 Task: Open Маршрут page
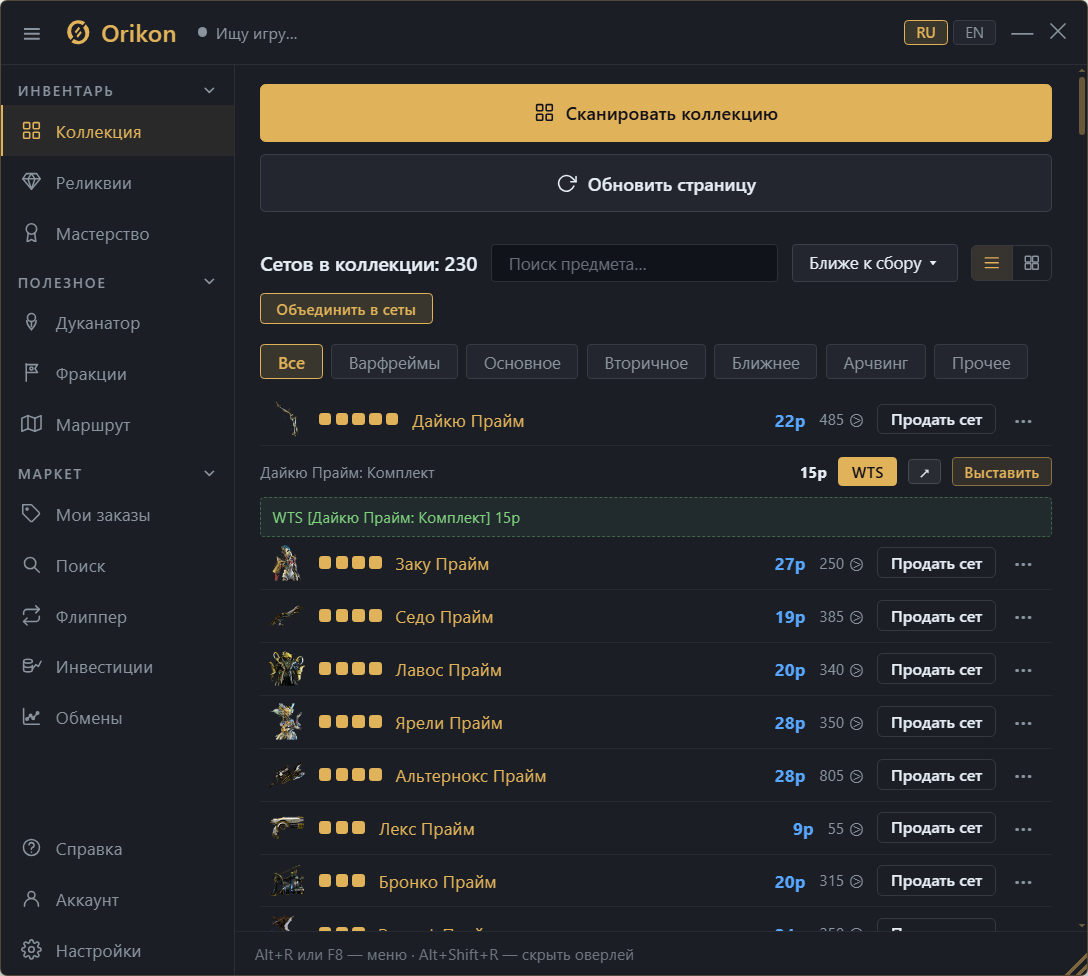(x=117, y=424)
